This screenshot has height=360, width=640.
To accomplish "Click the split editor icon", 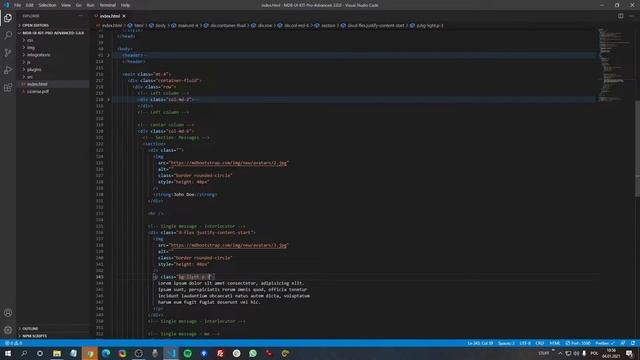I will pos(620,16).
